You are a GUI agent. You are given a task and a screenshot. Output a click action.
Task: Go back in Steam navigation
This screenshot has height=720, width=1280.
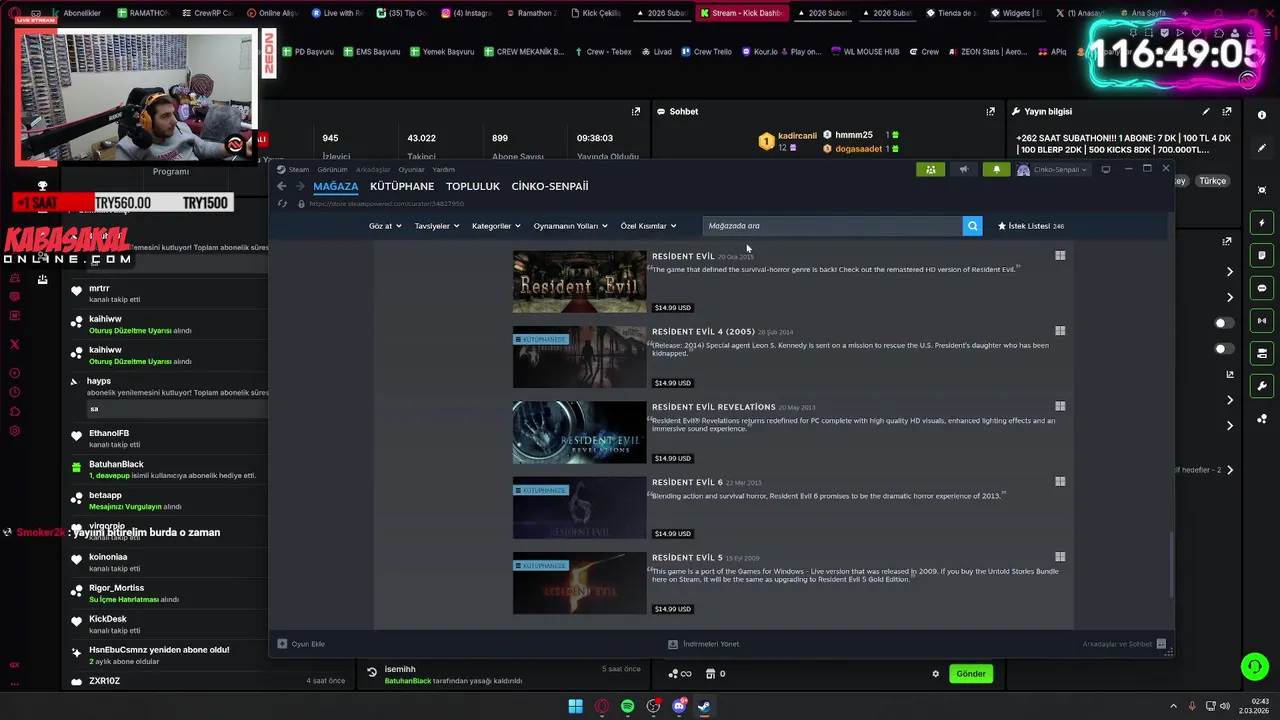click(282, 186)
